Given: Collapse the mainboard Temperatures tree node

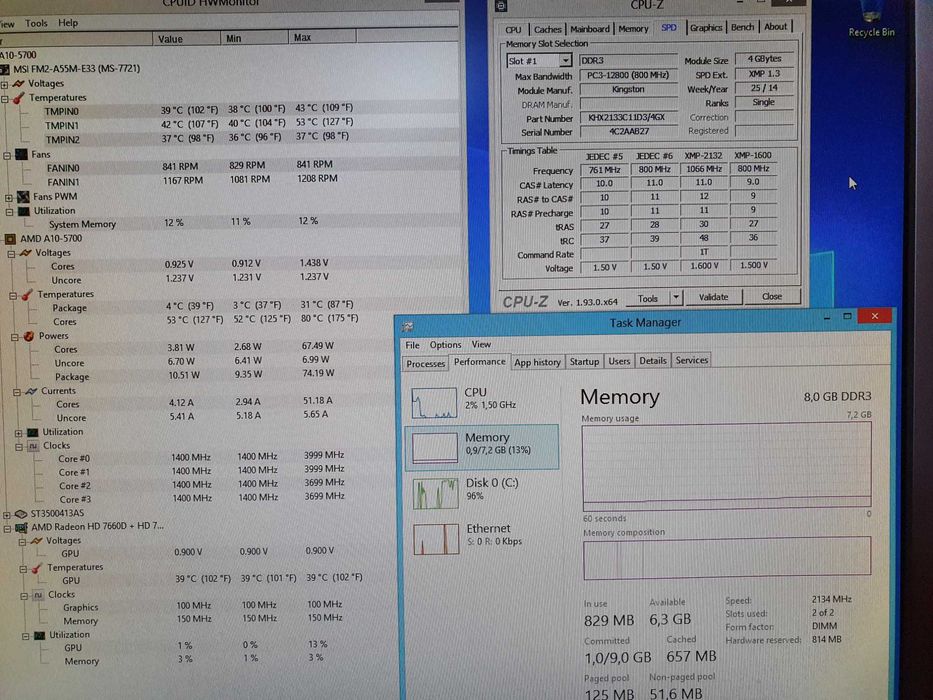Looking at the screenshot, I should 5,99.
